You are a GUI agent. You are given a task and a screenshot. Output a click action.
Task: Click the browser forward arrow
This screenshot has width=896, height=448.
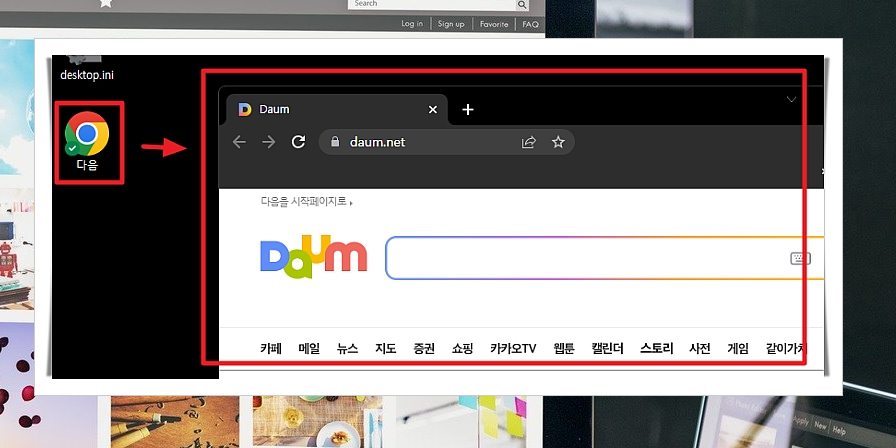click(268, 142)
